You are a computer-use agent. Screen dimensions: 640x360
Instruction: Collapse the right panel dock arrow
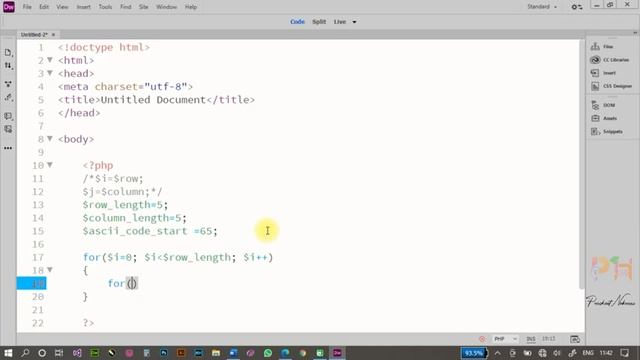click(x=635, y=33)
